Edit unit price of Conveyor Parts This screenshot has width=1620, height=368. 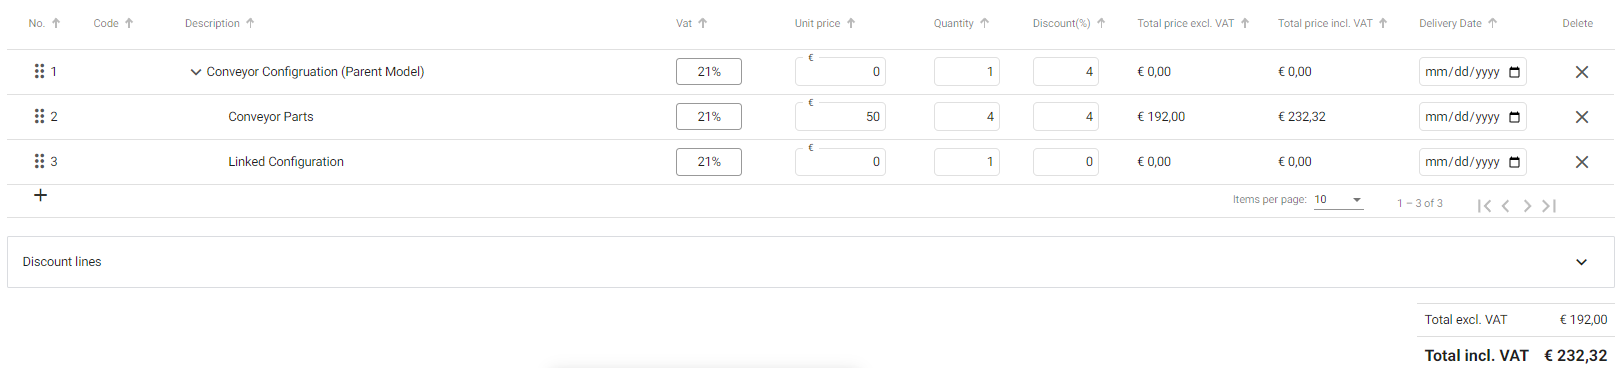point(840,117)
